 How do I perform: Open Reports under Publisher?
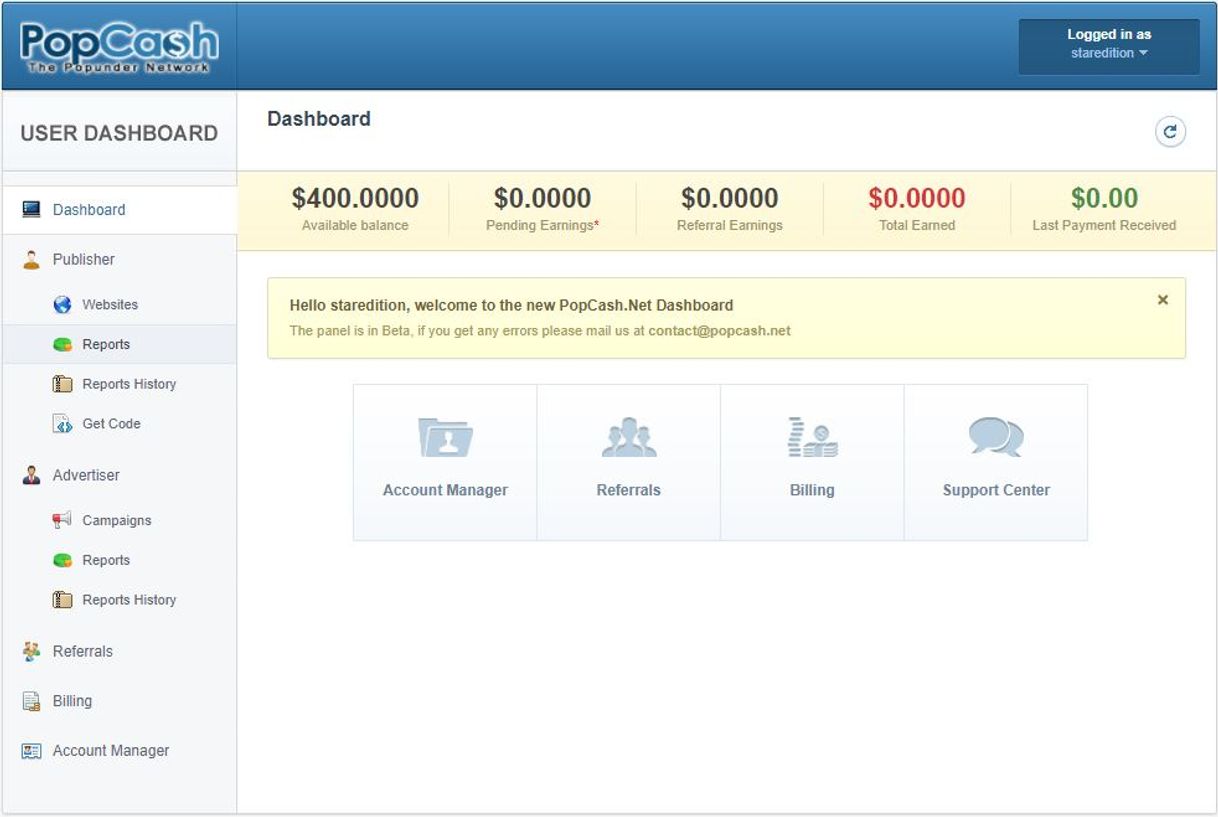click(x=106, y=345)
